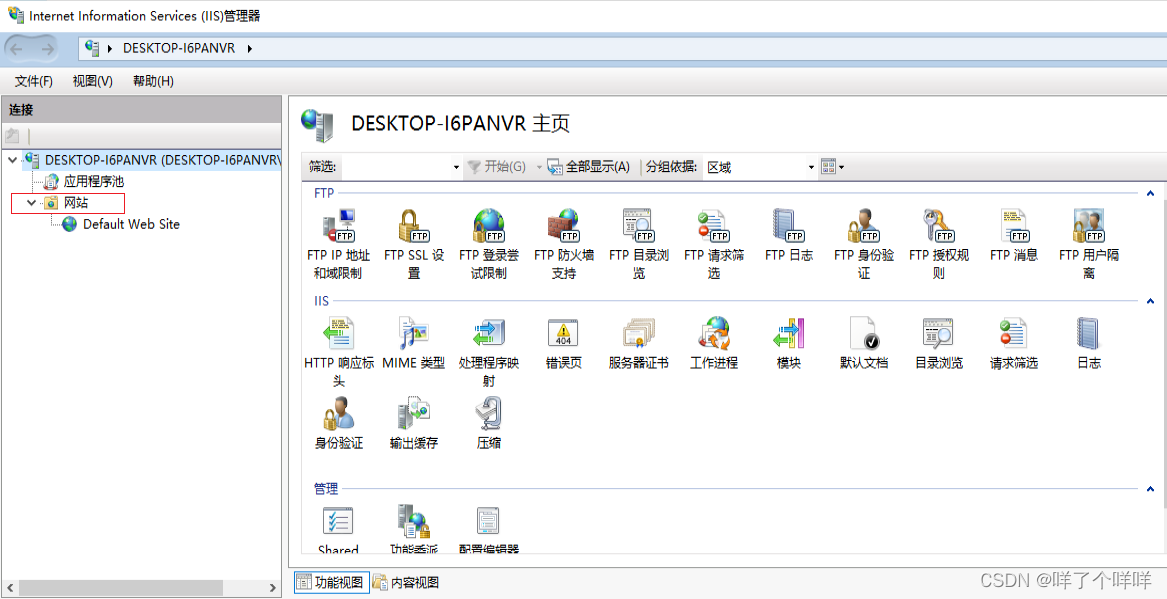Collapse the 管理 group section

click(1151, 489)
